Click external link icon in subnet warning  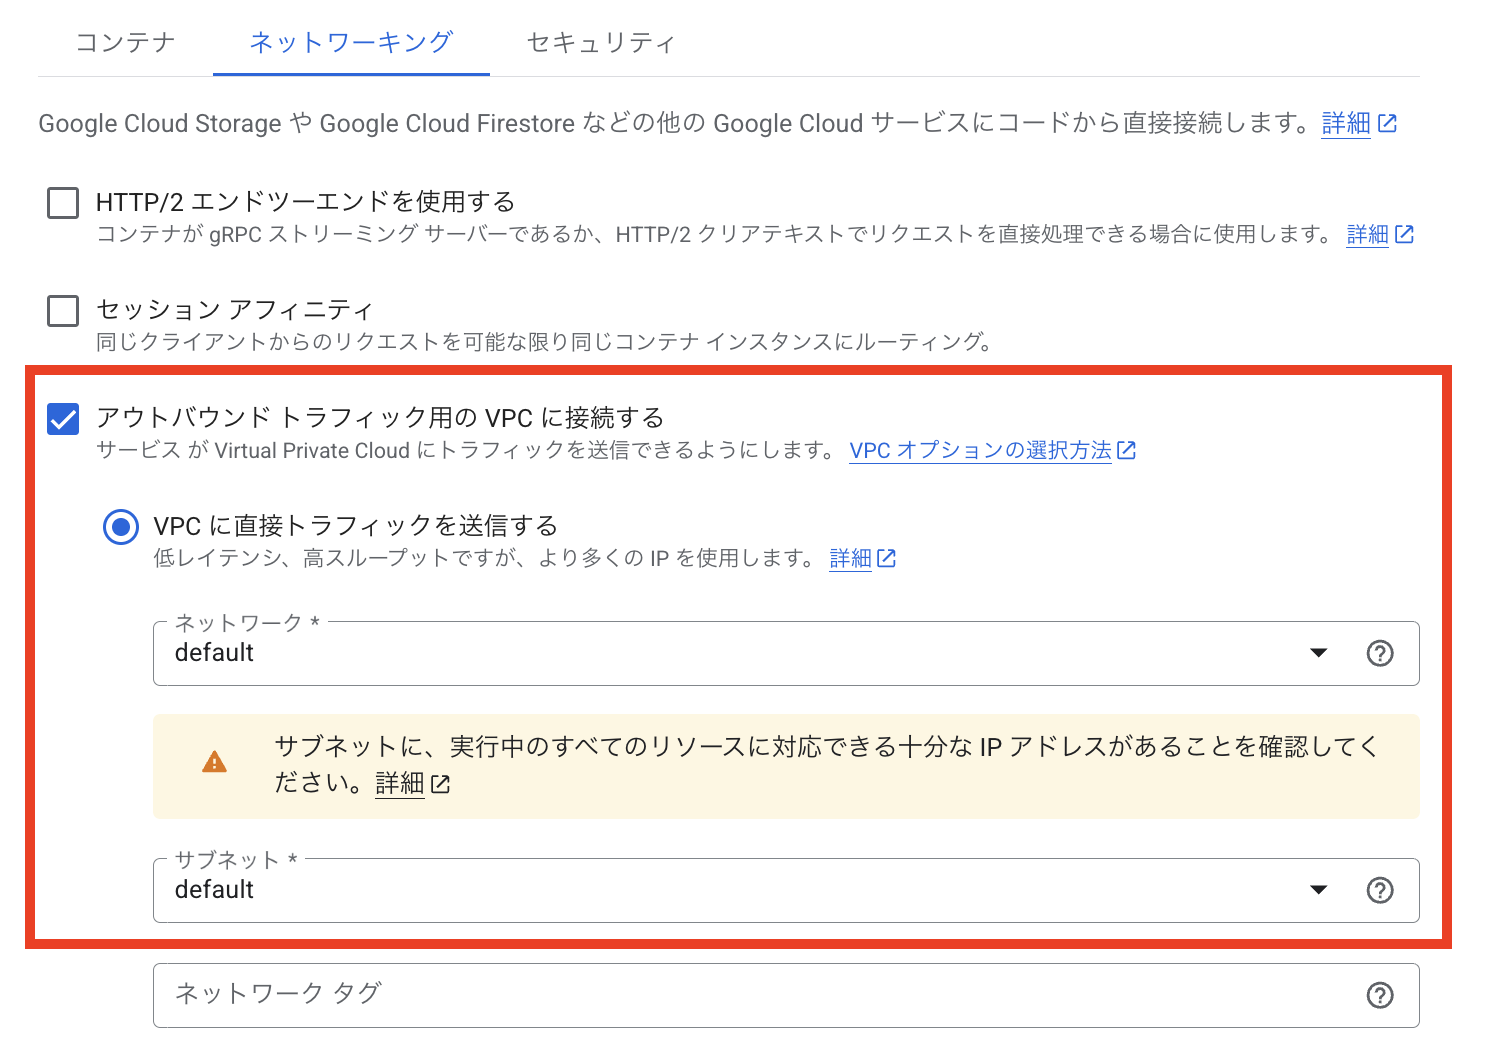pos(440,784)
